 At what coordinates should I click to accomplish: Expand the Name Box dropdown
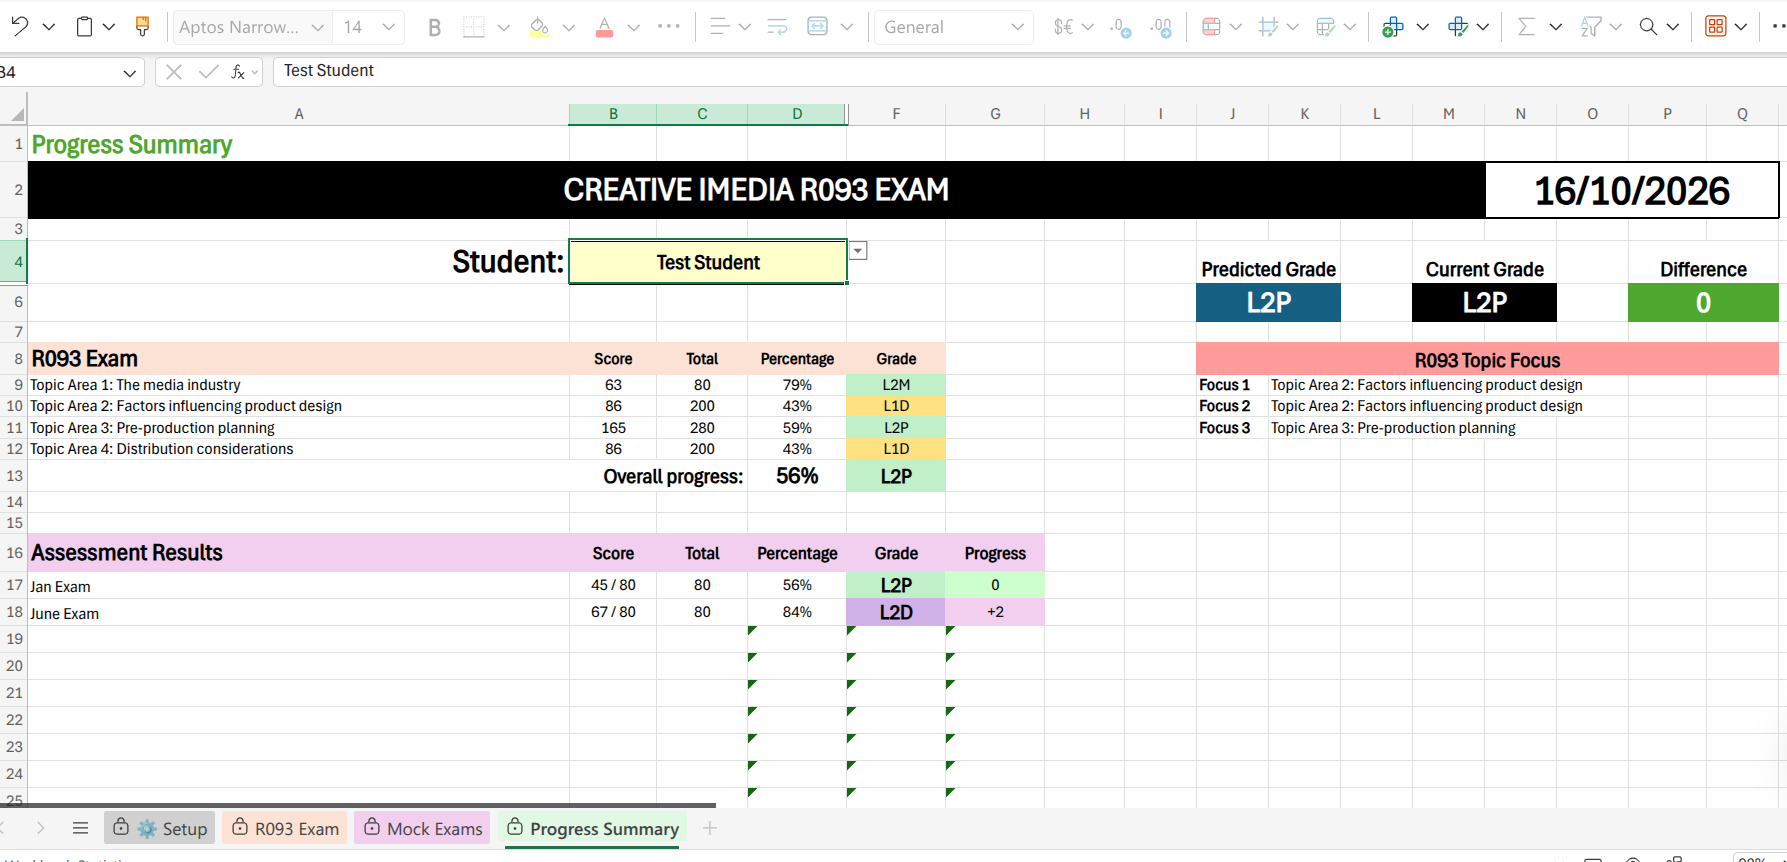pos(129,72)
